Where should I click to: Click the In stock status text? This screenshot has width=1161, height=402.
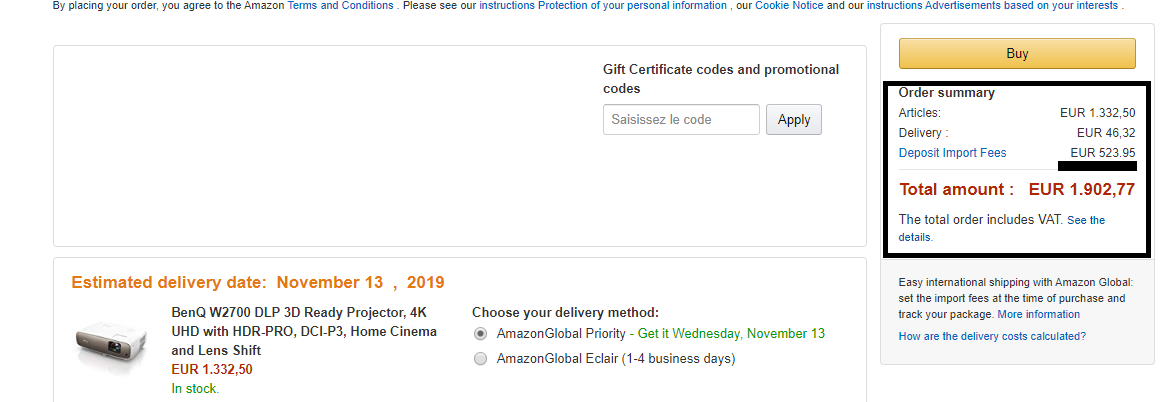coord(195,388)
